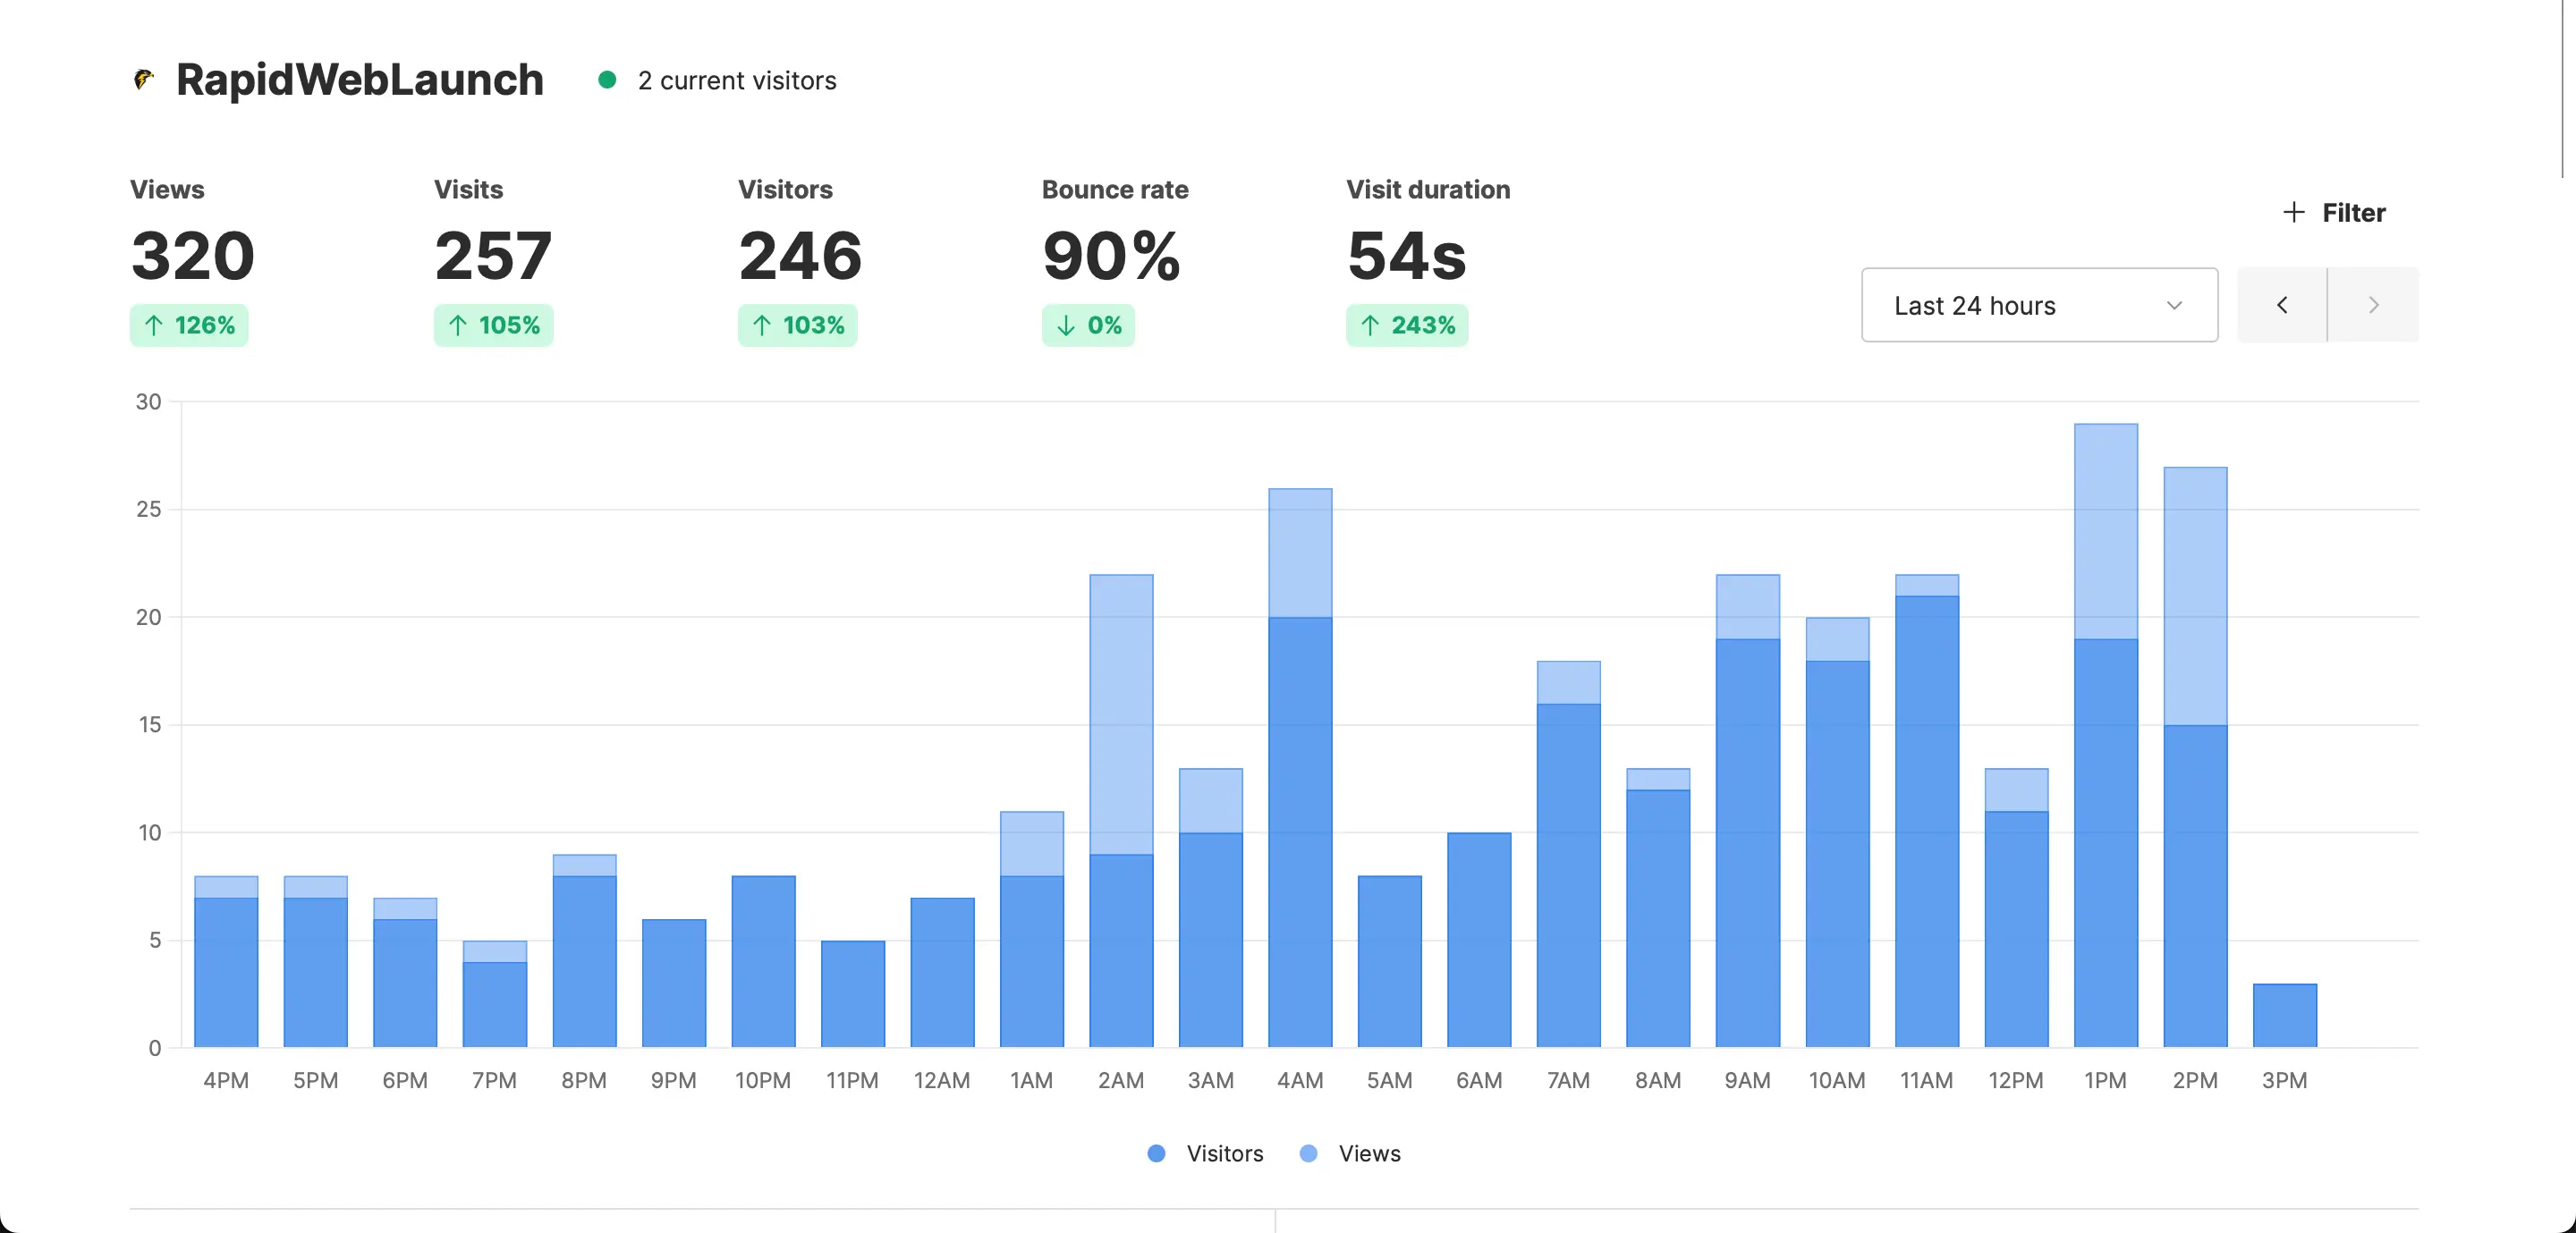Click the up arrow on the 243% badge
Viewport: 2576px width, 1233px height.
[1369, 325]
